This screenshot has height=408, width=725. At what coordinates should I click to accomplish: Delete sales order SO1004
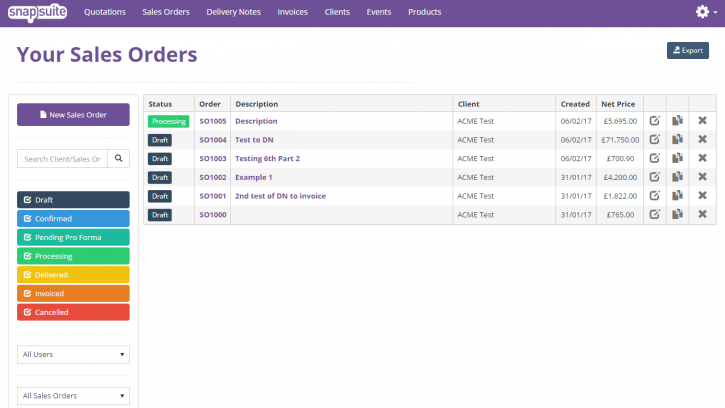point(702,139)
